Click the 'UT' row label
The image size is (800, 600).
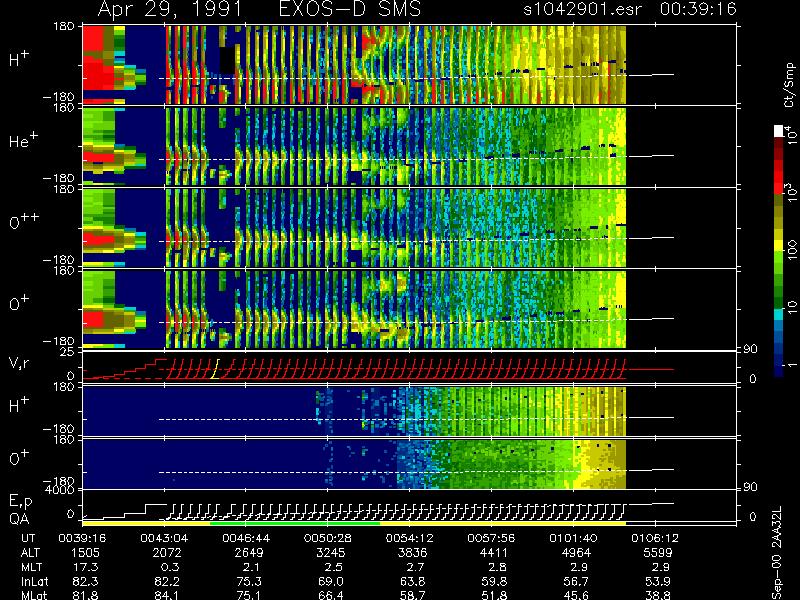[x=29, y=538]
